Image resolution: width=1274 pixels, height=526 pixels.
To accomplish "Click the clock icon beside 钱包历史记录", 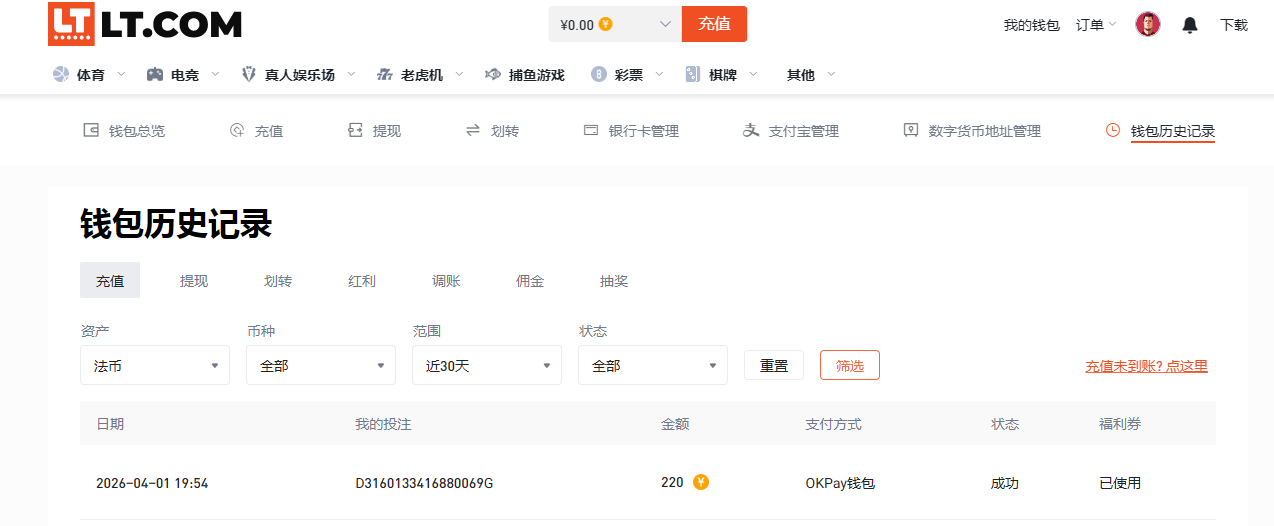I will tap(1113, 130).
